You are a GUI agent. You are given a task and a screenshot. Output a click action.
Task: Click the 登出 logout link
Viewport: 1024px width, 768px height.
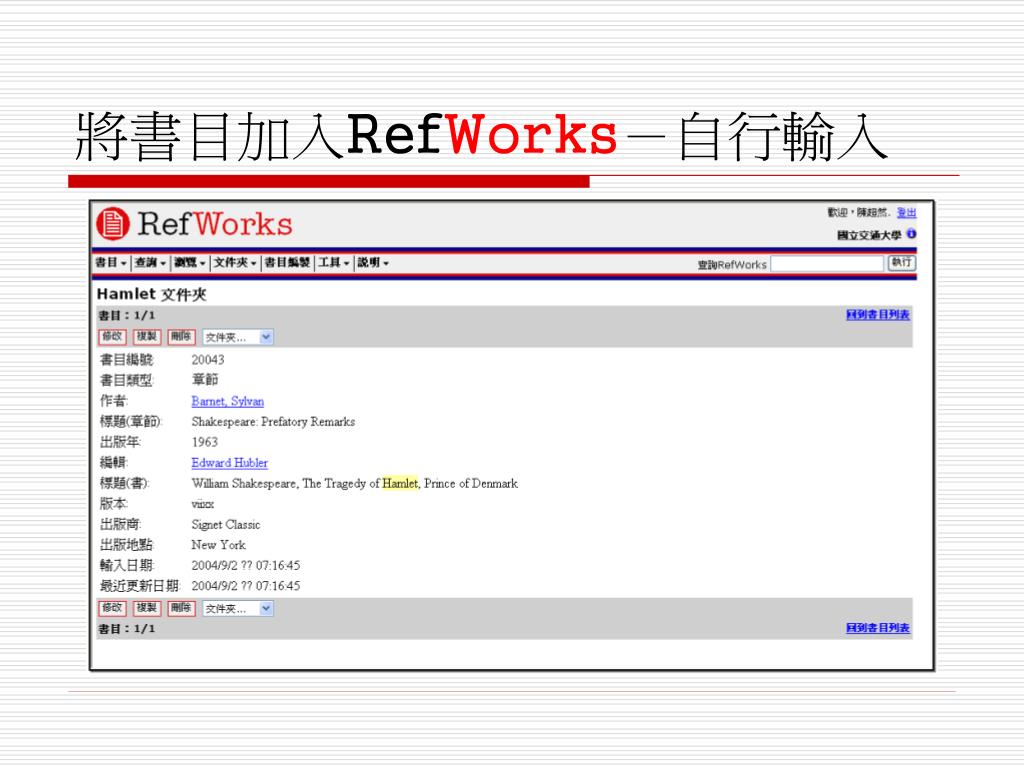point(906,213)
